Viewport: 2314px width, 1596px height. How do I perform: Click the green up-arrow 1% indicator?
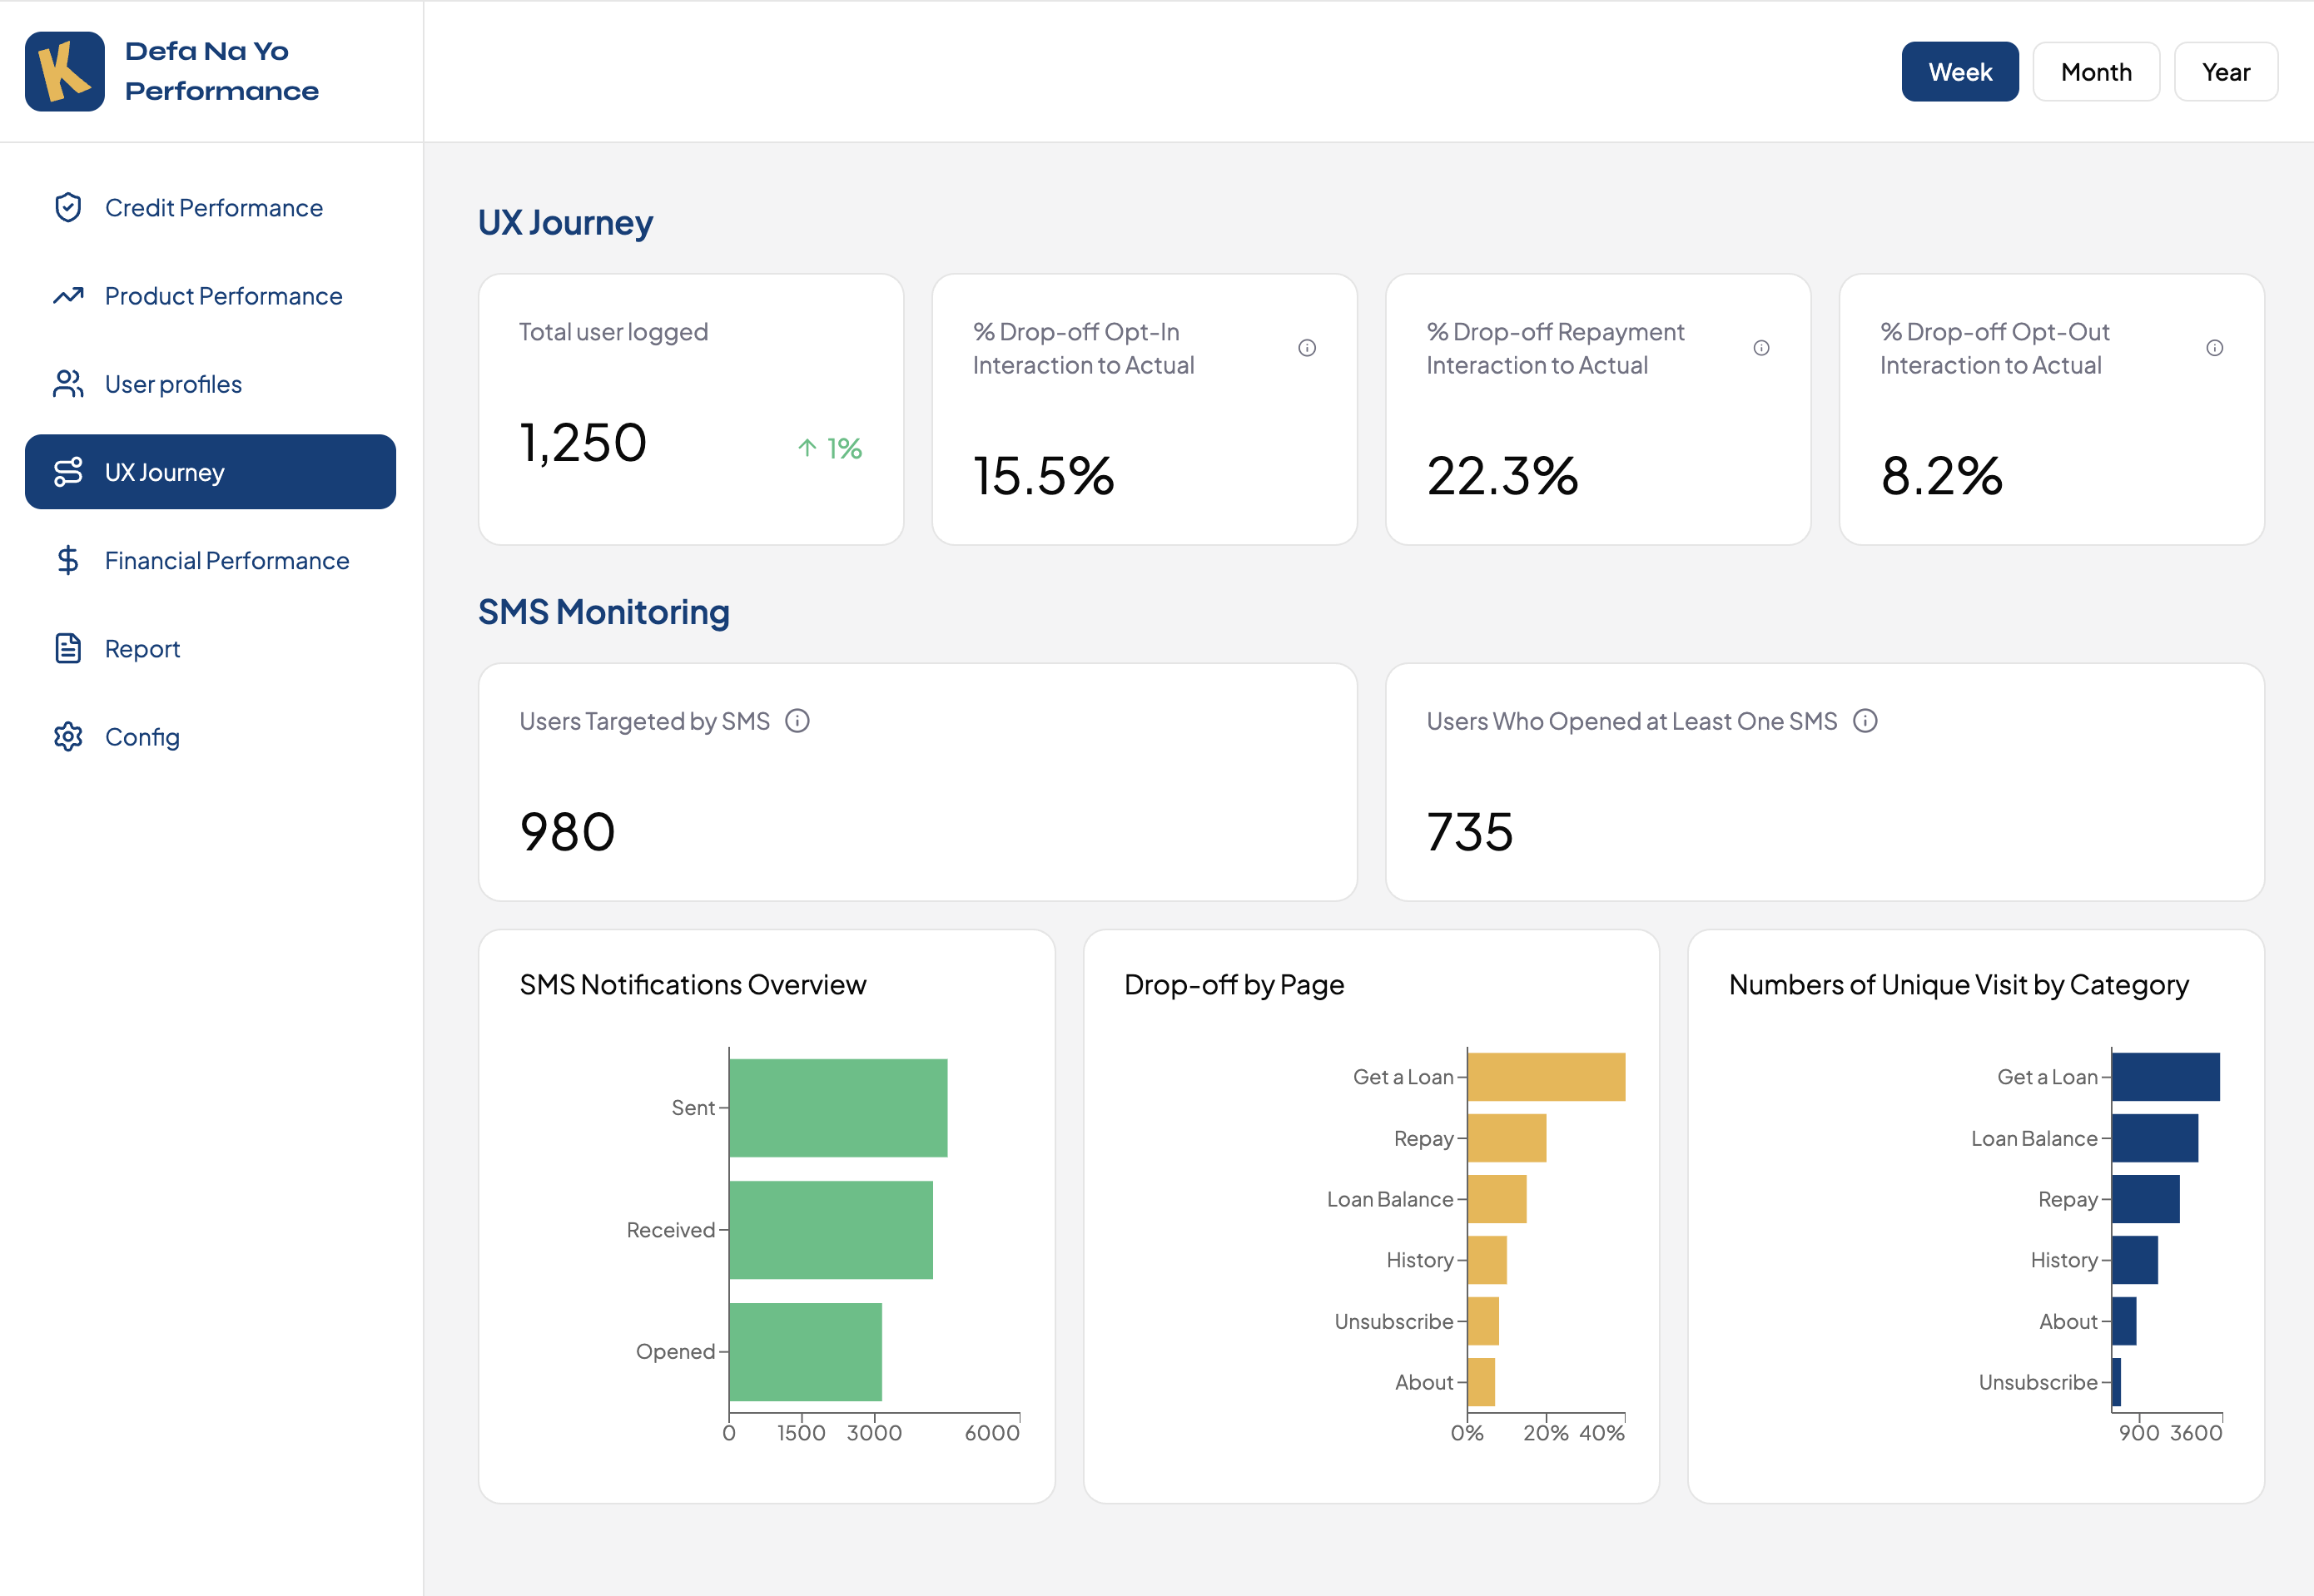829,448
